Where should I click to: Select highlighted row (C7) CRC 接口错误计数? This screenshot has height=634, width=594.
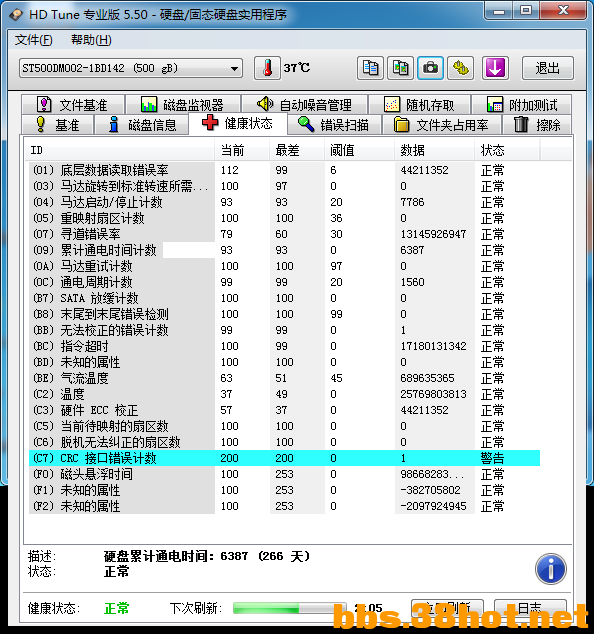click(284, 458)
